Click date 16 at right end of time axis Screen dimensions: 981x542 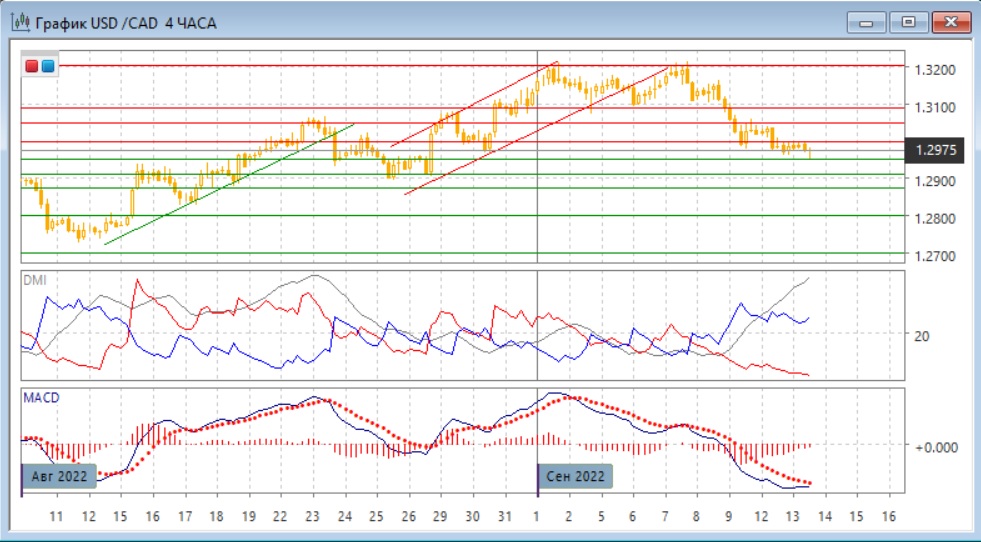[887, 517]
